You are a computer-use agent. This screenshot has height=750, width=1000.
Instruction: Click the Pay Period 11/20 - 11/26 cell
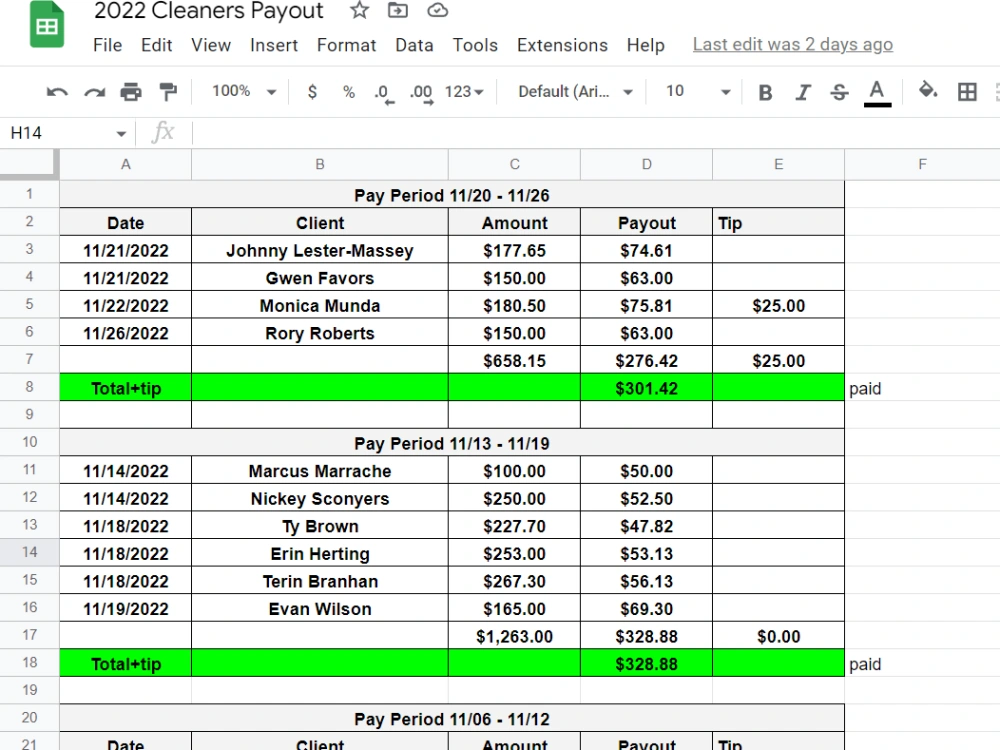point(452,195)
